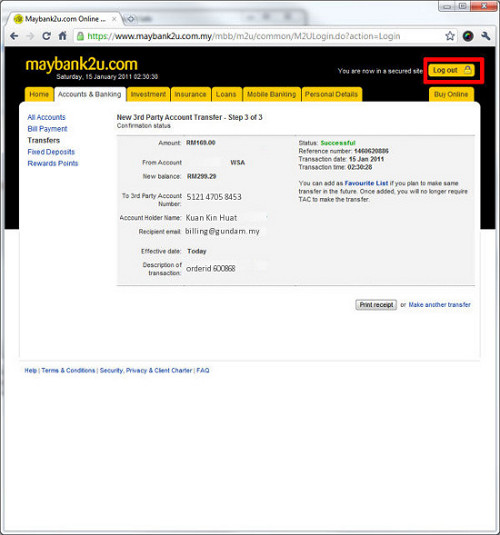This screenshot has width=500, height=535.
Task: Click Make another transfer link
Action: tap(440, 305)
